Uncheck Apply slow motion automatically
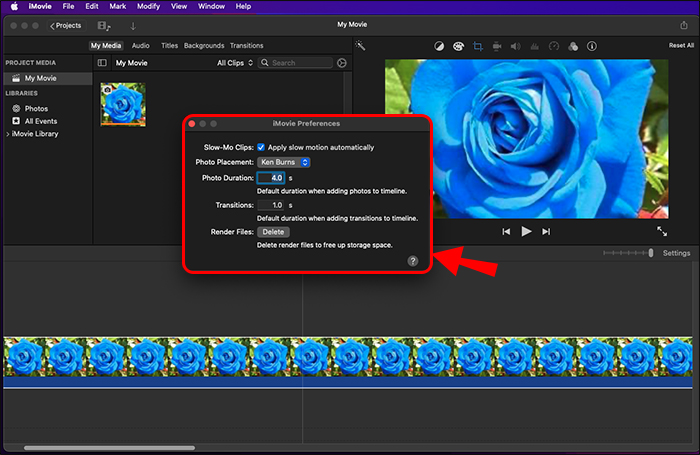Image resolution: width=700 pixels, height=455 pixels. click(x=262, y=147)
